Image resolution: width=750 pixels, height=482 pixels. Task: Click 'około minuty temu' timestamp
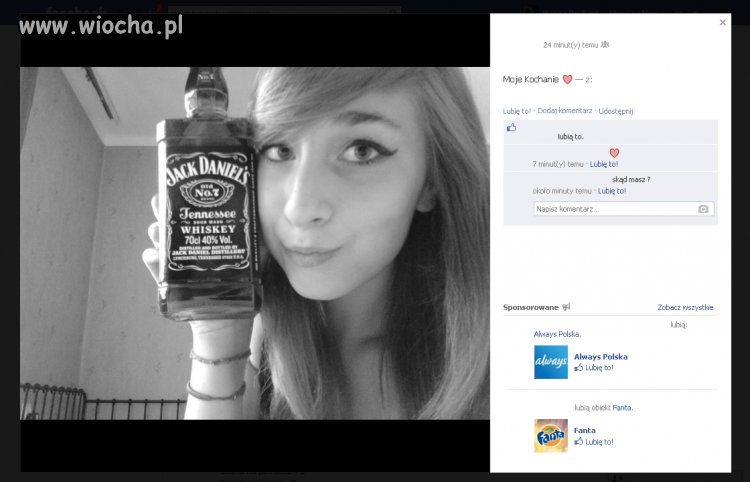tap(562, 191)
